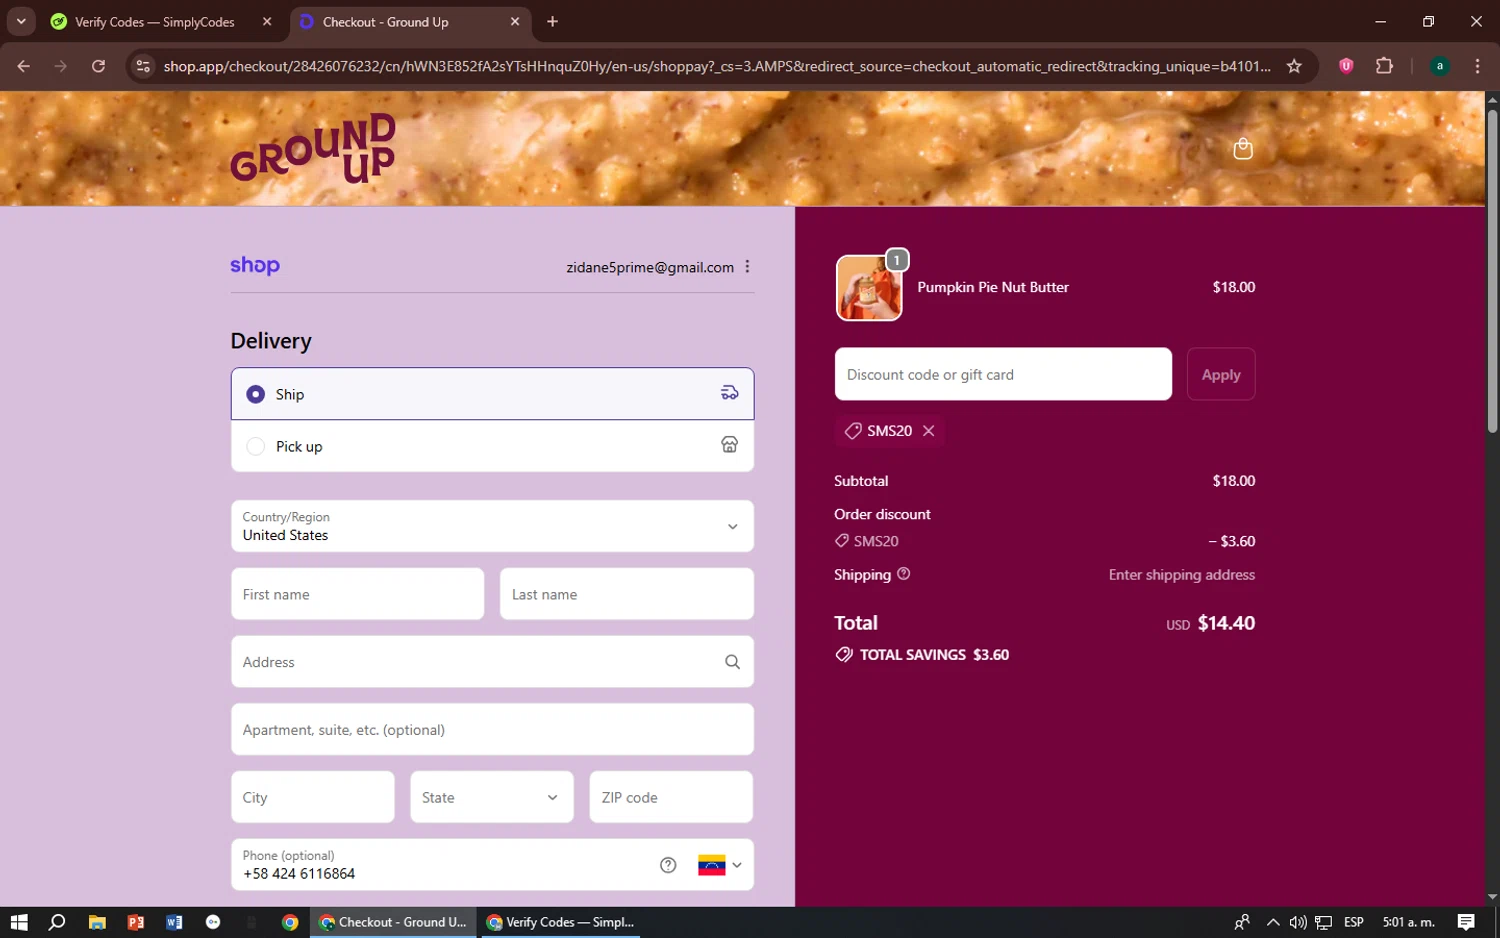Open the Checkout - Ground Up taskbar window
This screenshot has width=1500, height=938.
point(393,922)
